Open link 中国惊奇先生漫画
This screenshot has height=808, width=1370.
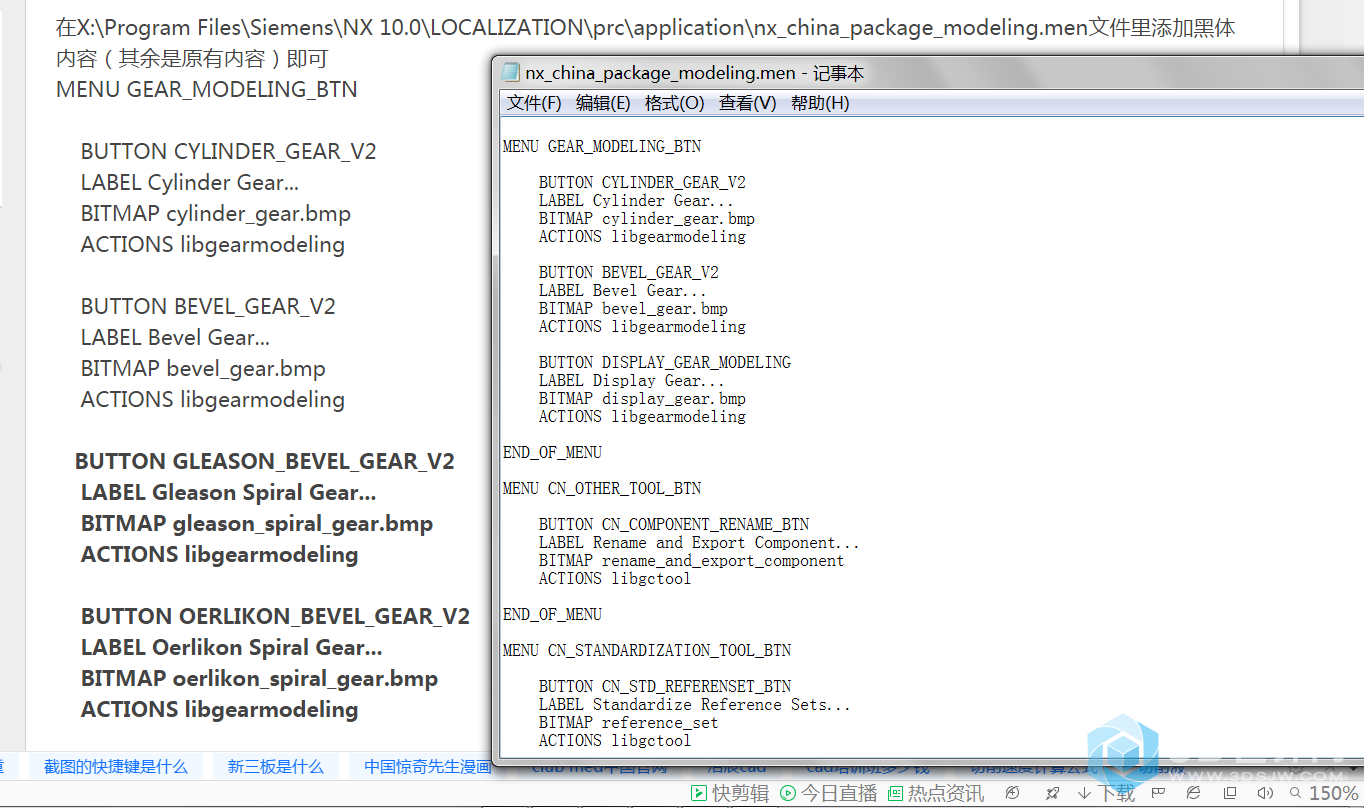click(428, 767)
